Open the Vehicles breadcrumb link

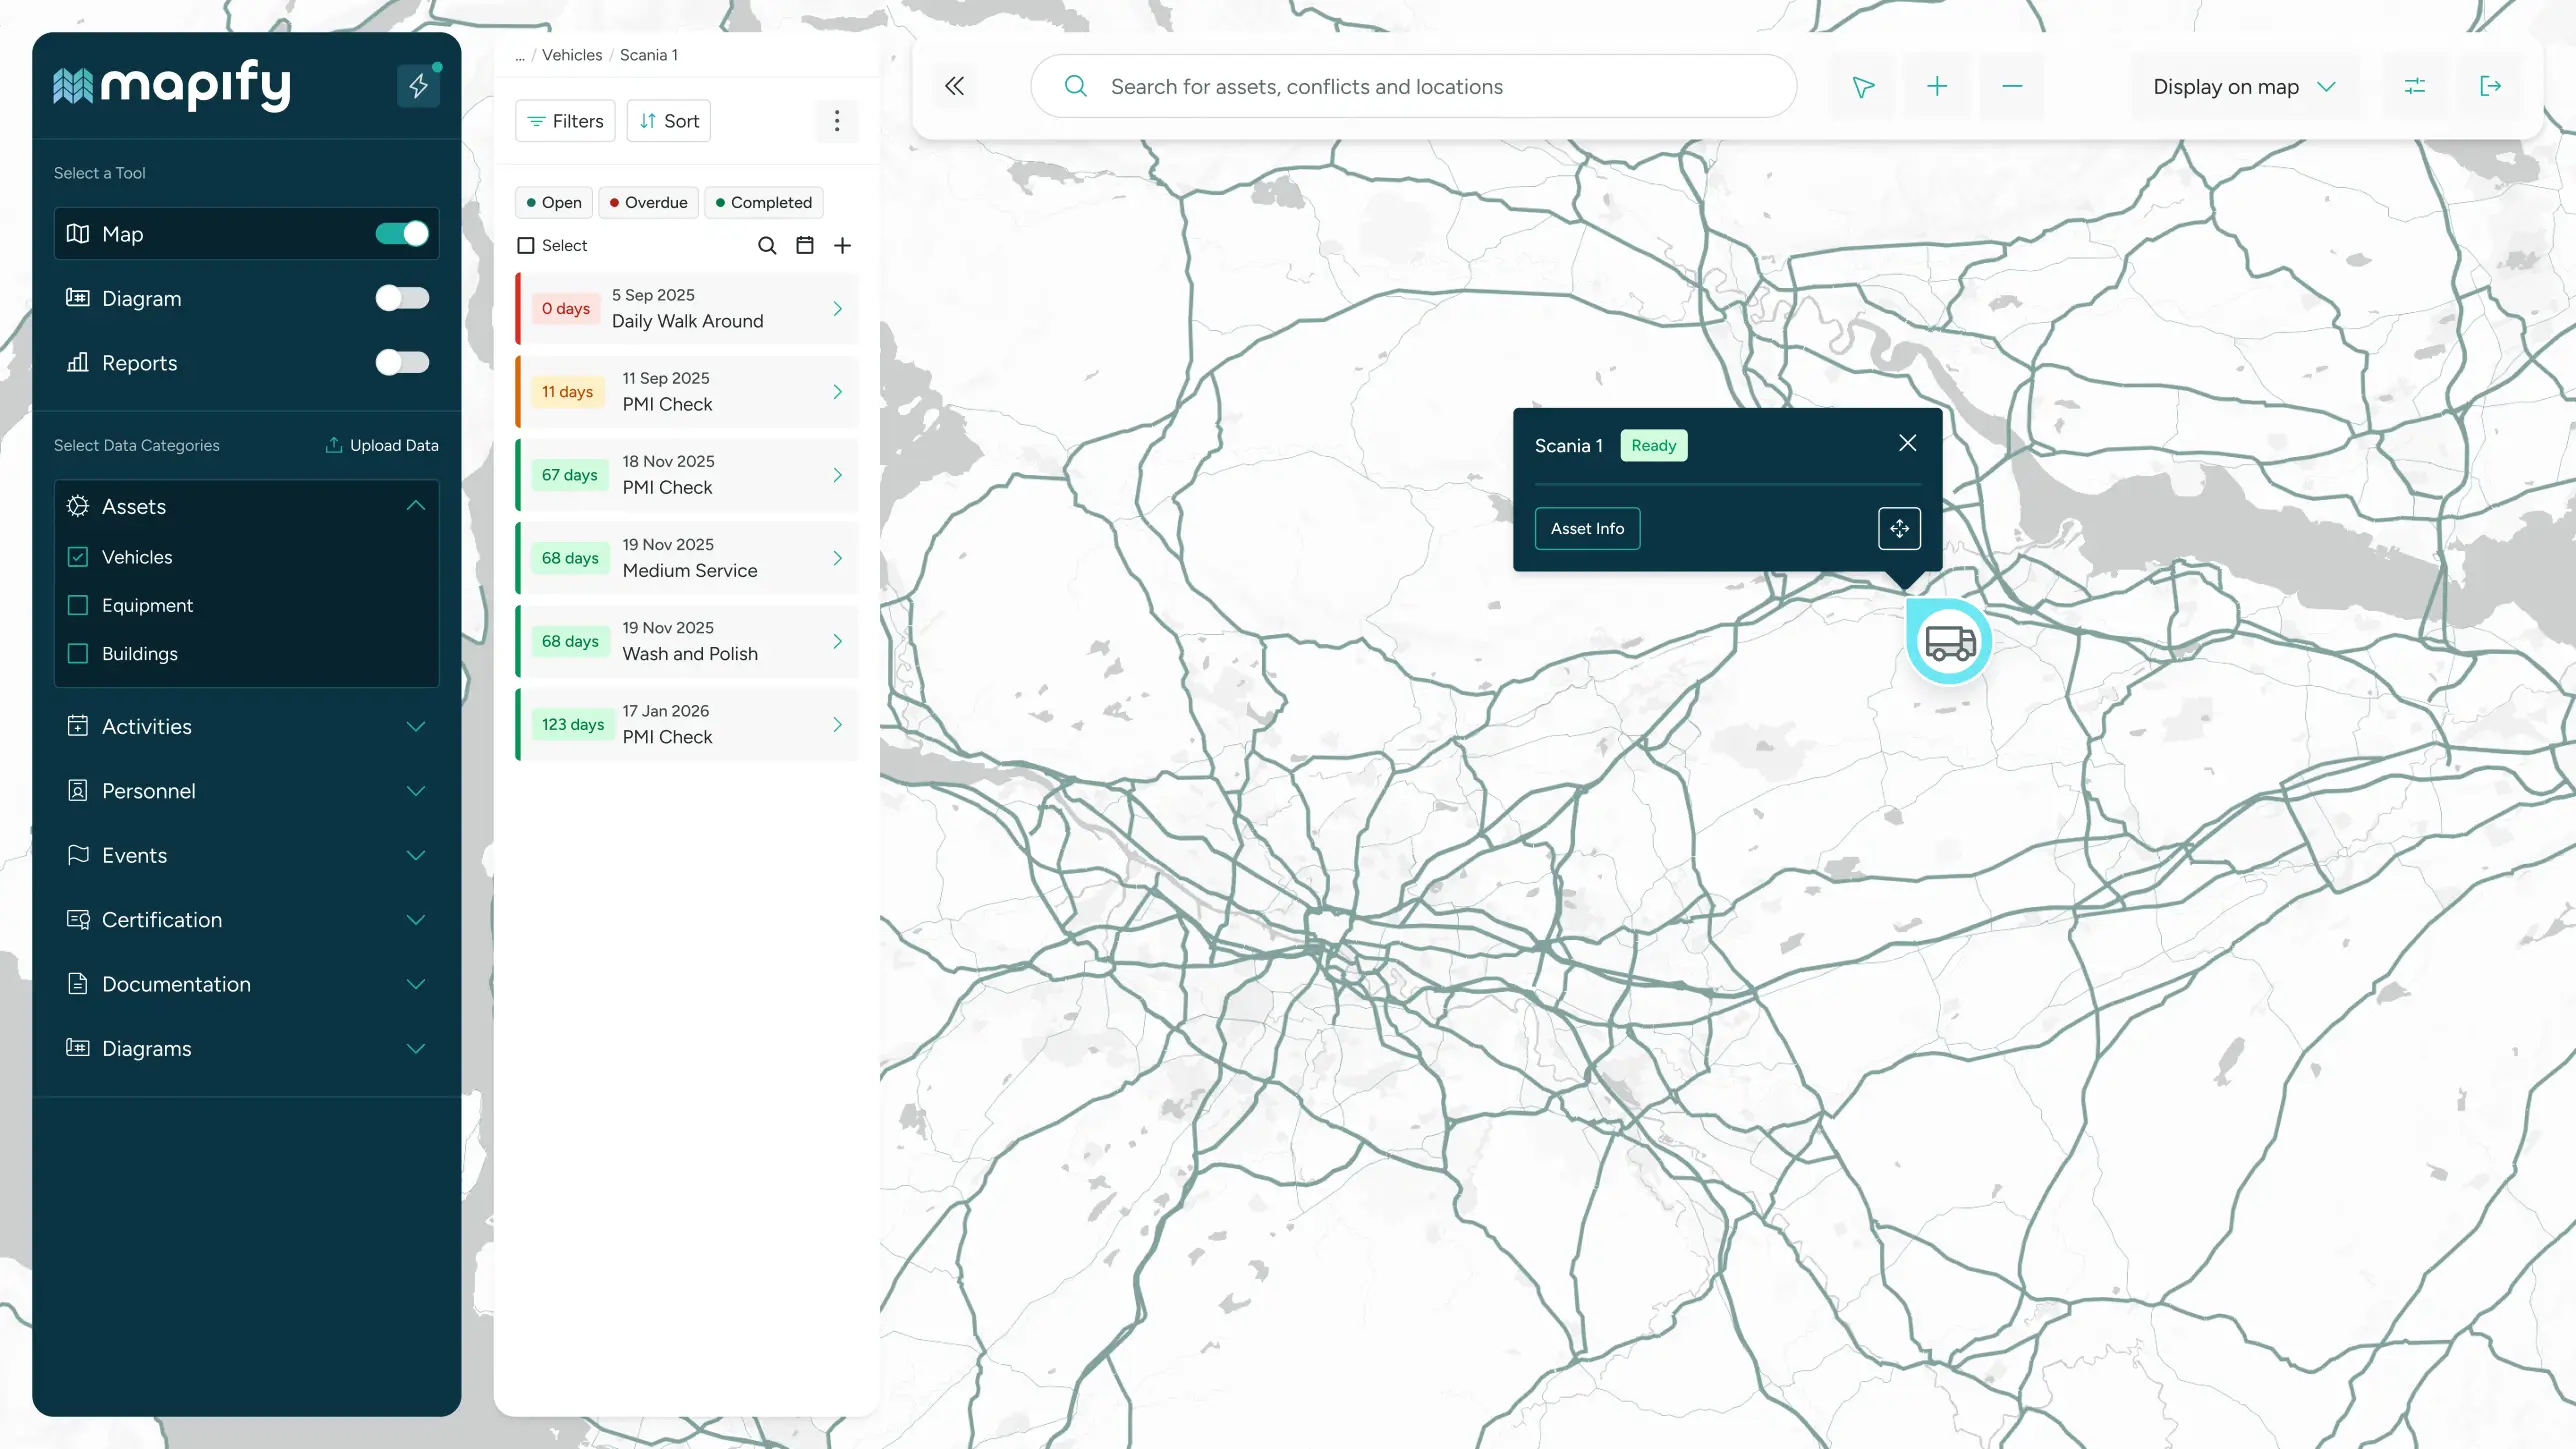click(x=571, y=55)
